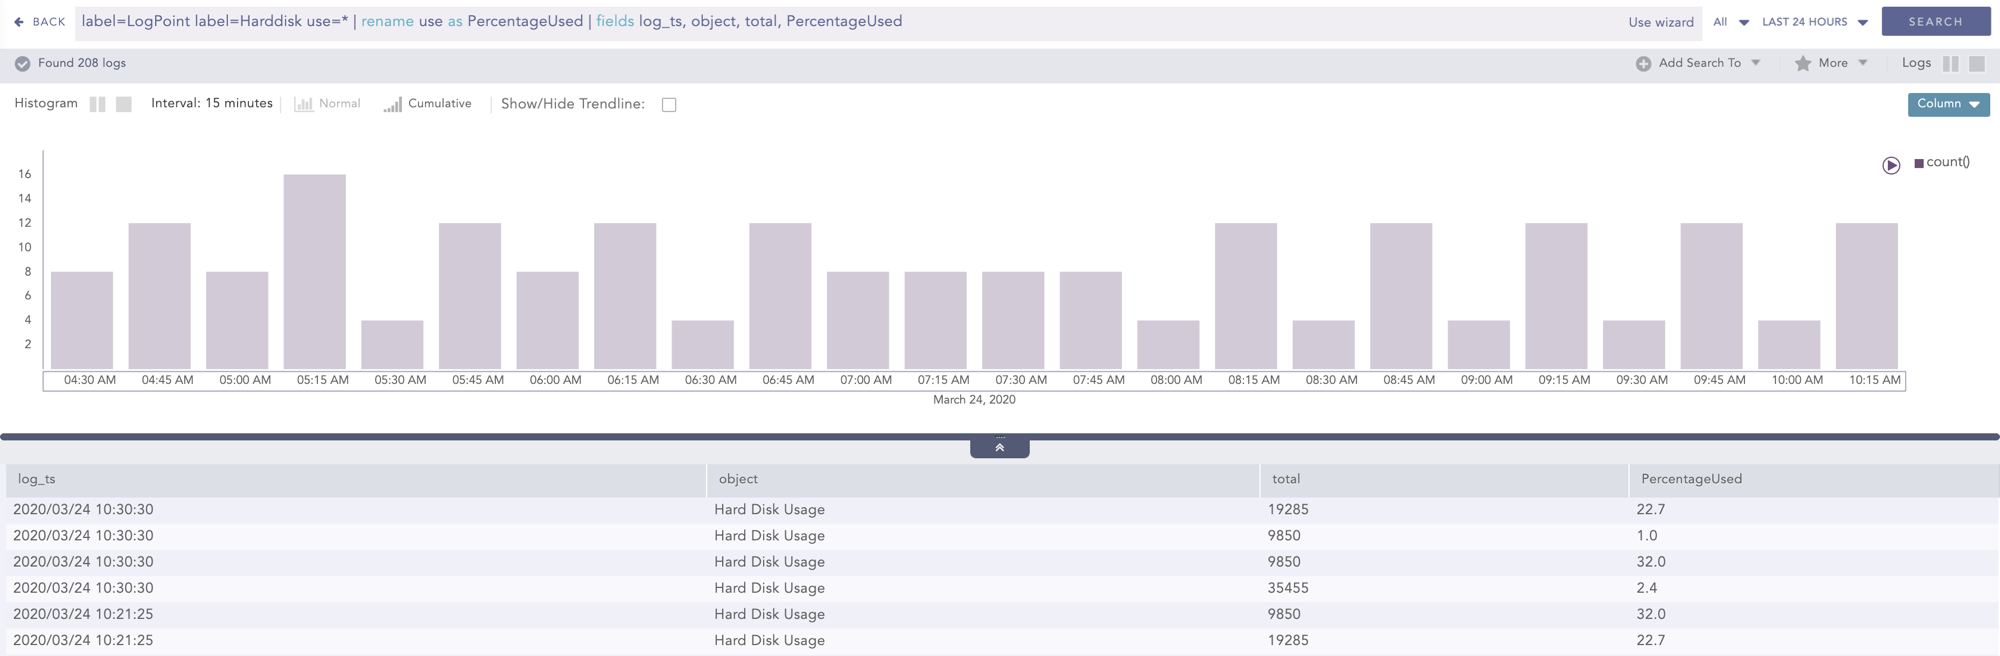Open the Column chart type dropdown
The image size is (2000, 656).
tap(1947, 104)
